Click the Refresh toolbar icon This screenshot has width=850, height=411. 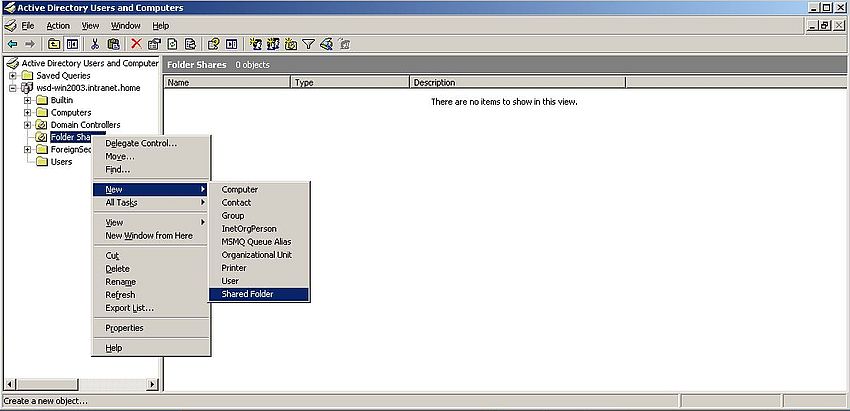point(172,44)
